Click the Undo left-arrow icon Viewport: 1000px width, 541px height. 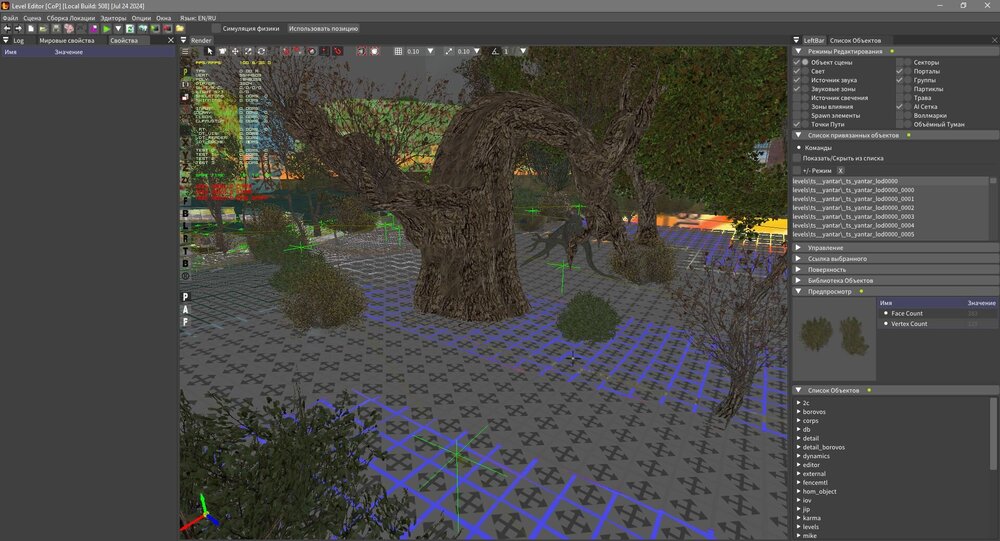coord(7,29)
